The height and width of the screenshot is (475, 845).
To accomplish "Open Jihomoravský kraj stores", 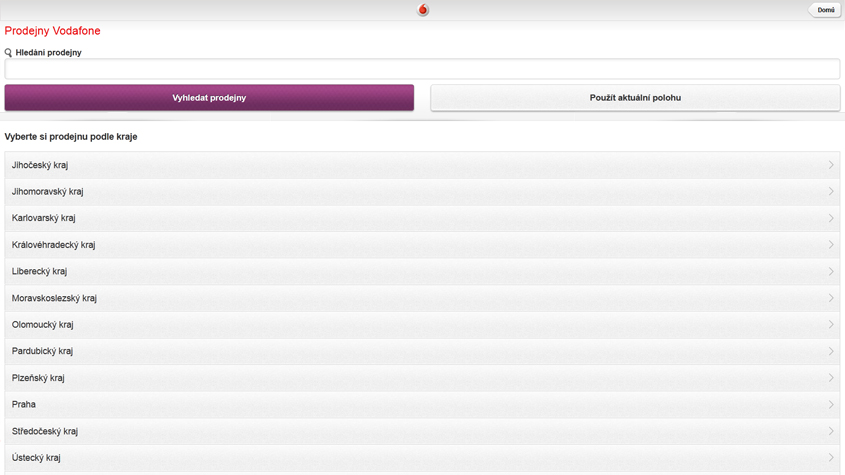I will [422, 191].
